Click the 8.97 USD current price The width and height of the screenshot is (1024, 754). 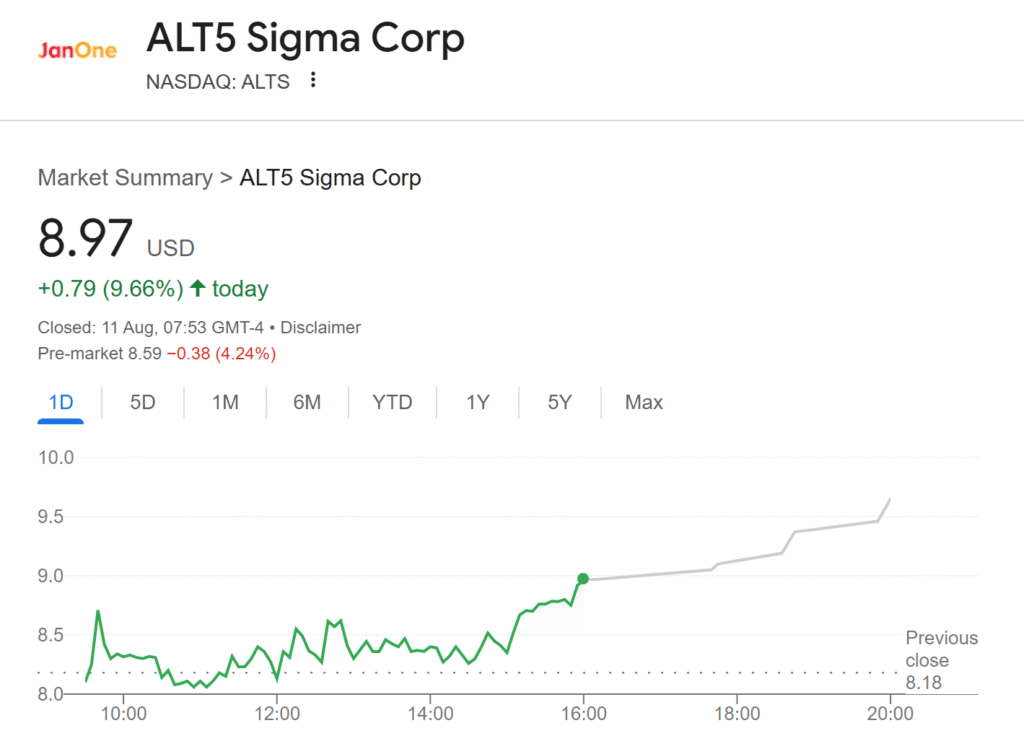[86, 241]
